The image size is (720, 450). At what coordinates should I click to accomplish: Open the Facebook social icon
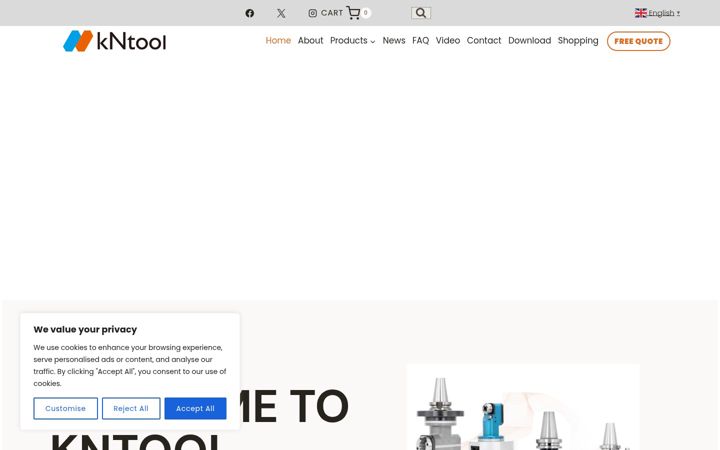tap(249, 13)
